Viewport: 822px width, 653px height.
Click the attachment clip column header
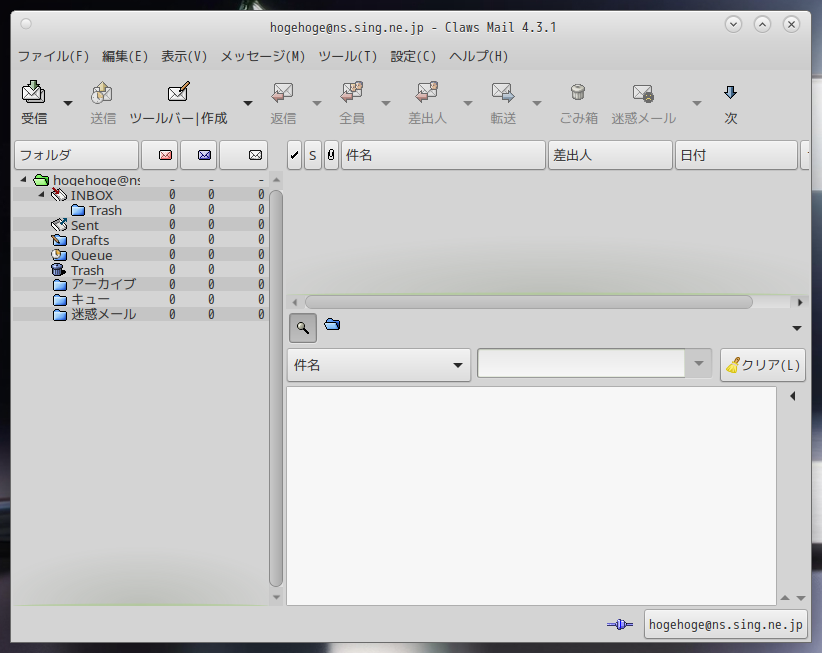pos(331,155)
